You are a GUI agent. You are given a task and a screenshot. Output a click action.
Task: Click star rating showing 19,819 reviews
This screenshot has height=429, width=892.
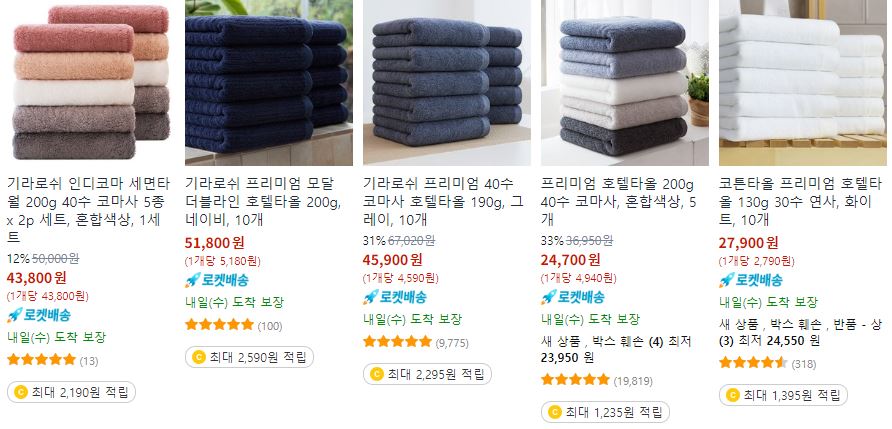(597, 380)
